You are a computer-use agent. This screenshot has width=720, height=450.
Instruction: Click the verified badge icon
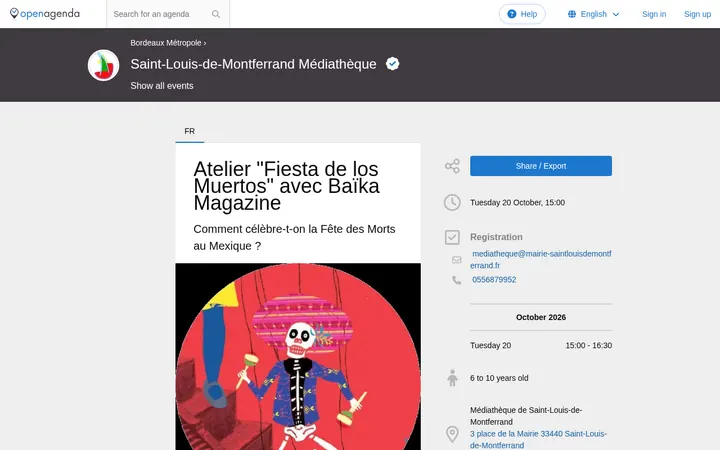click(x=392, y=63)
